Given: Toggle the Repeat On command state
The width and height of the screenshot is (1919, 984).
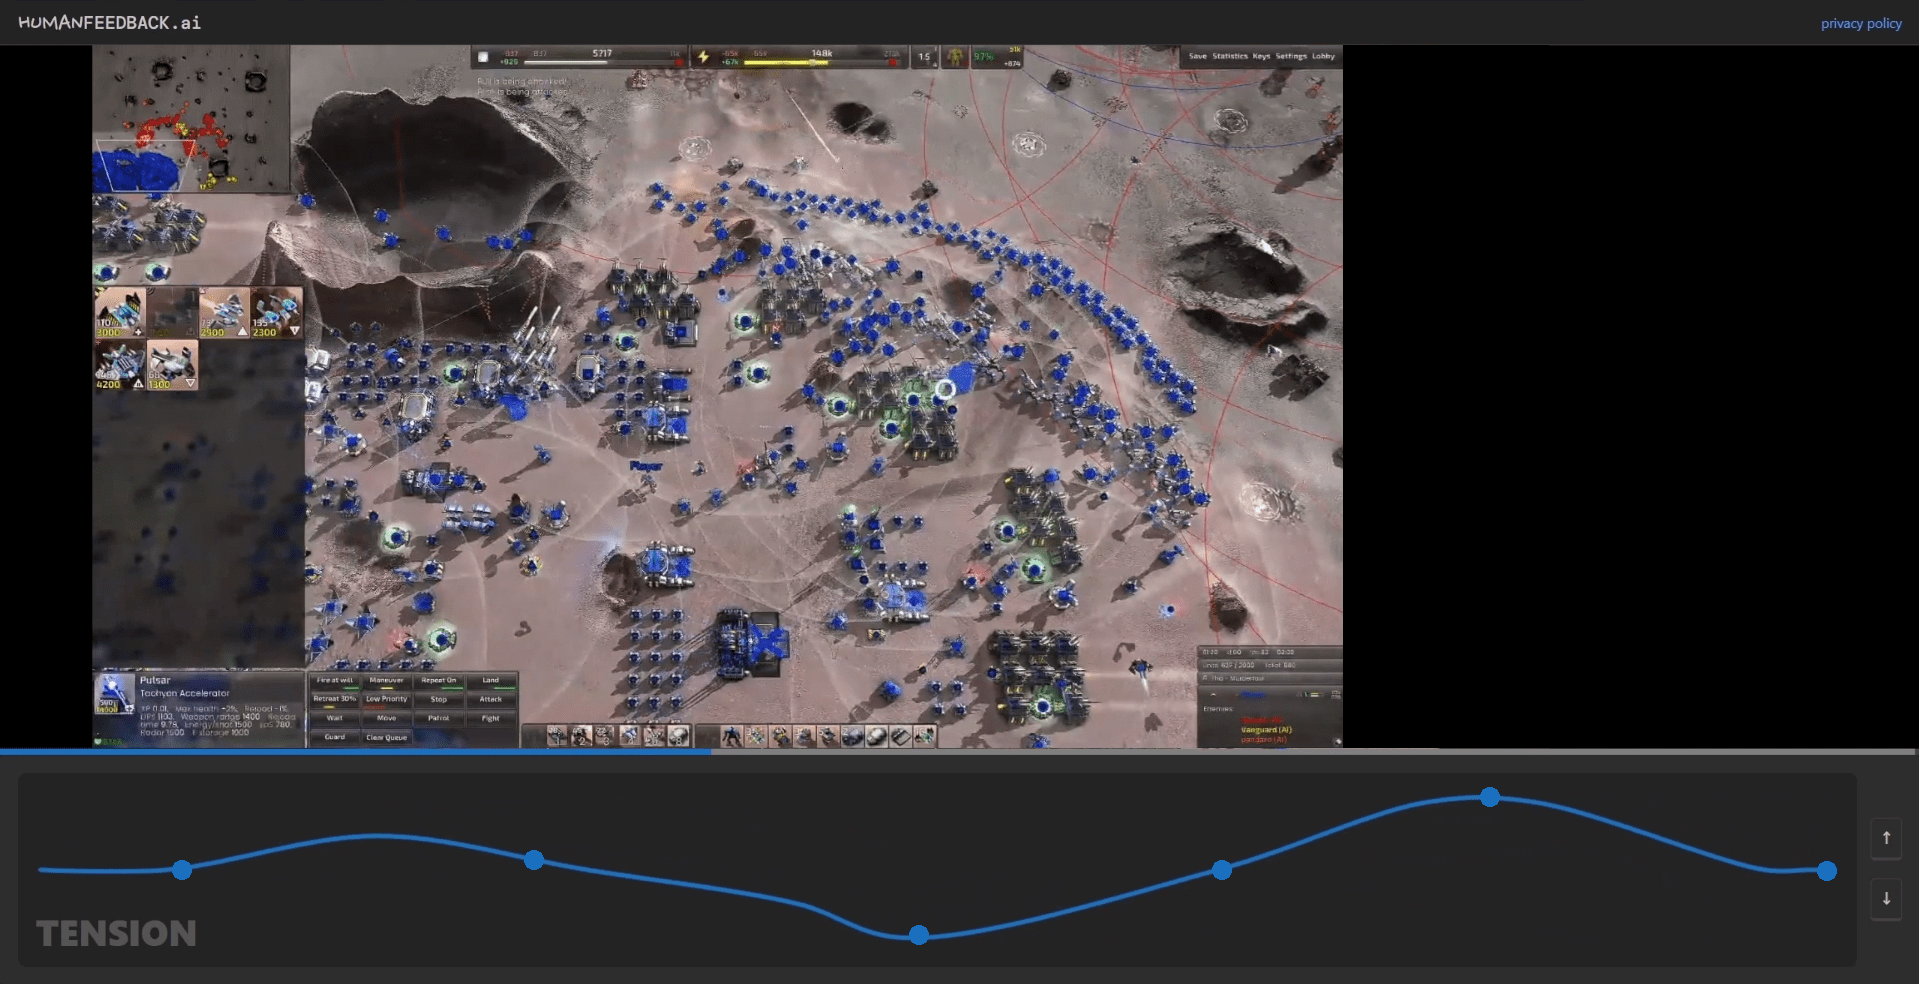Looking at the screenshot, I should [438, 681].
